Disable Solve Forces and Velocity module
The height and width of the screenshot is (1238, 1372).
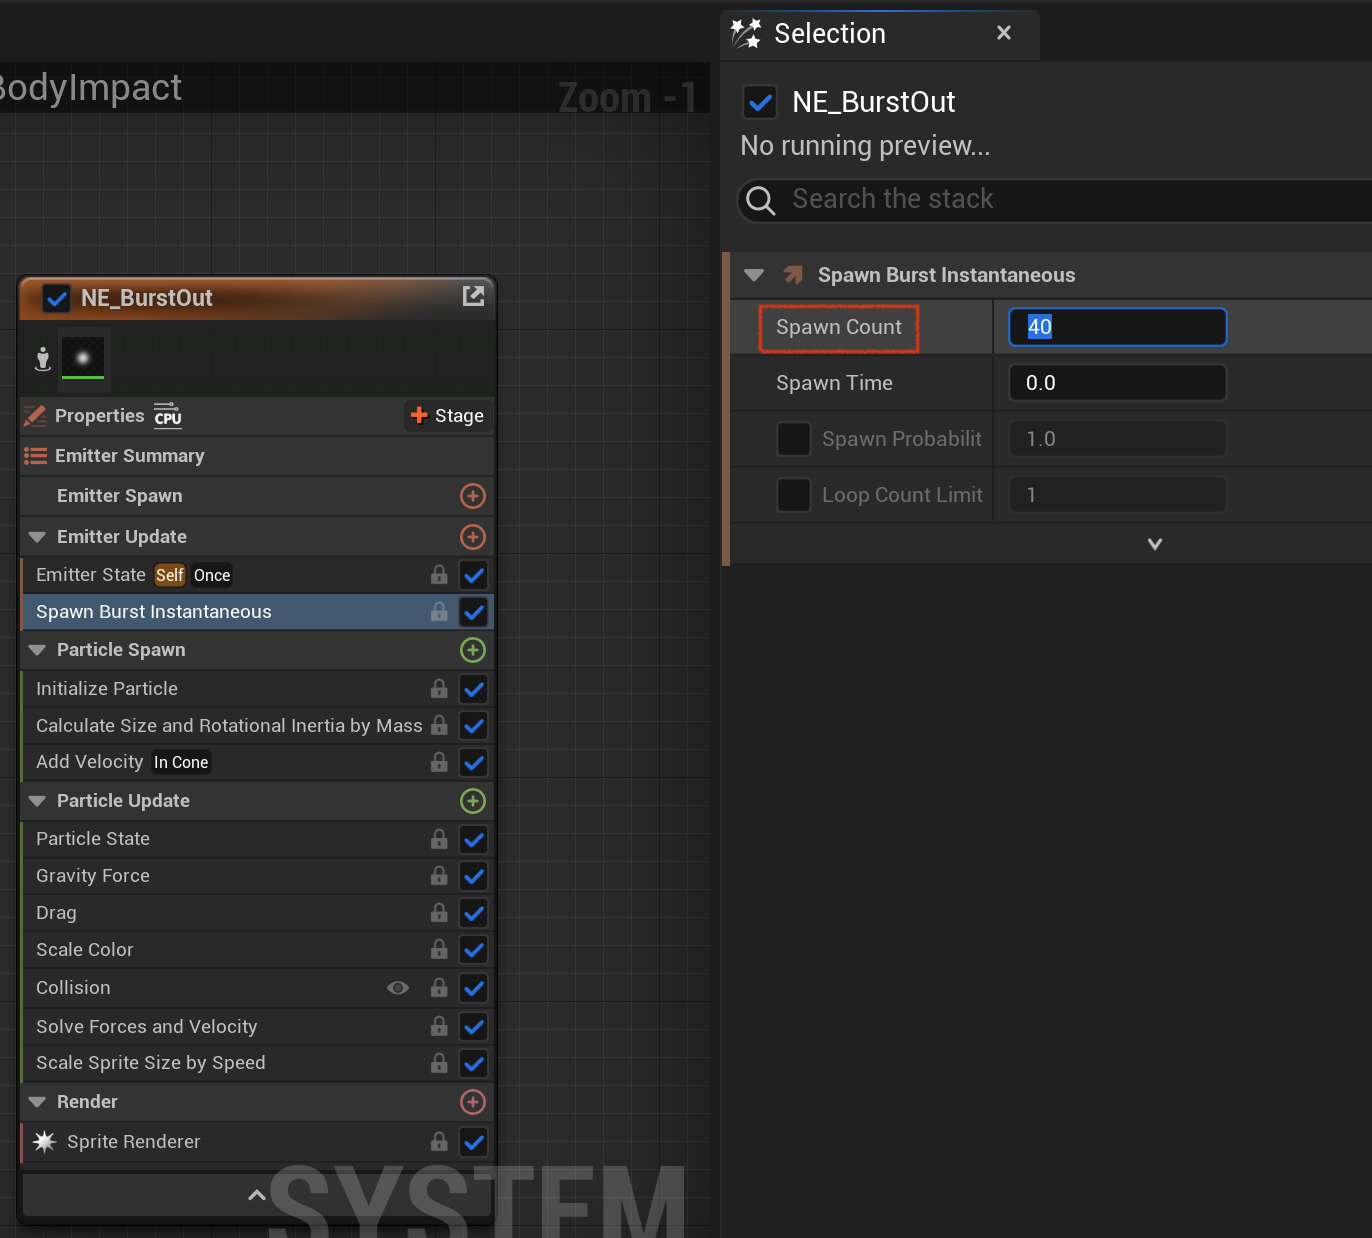[474, 1026]
